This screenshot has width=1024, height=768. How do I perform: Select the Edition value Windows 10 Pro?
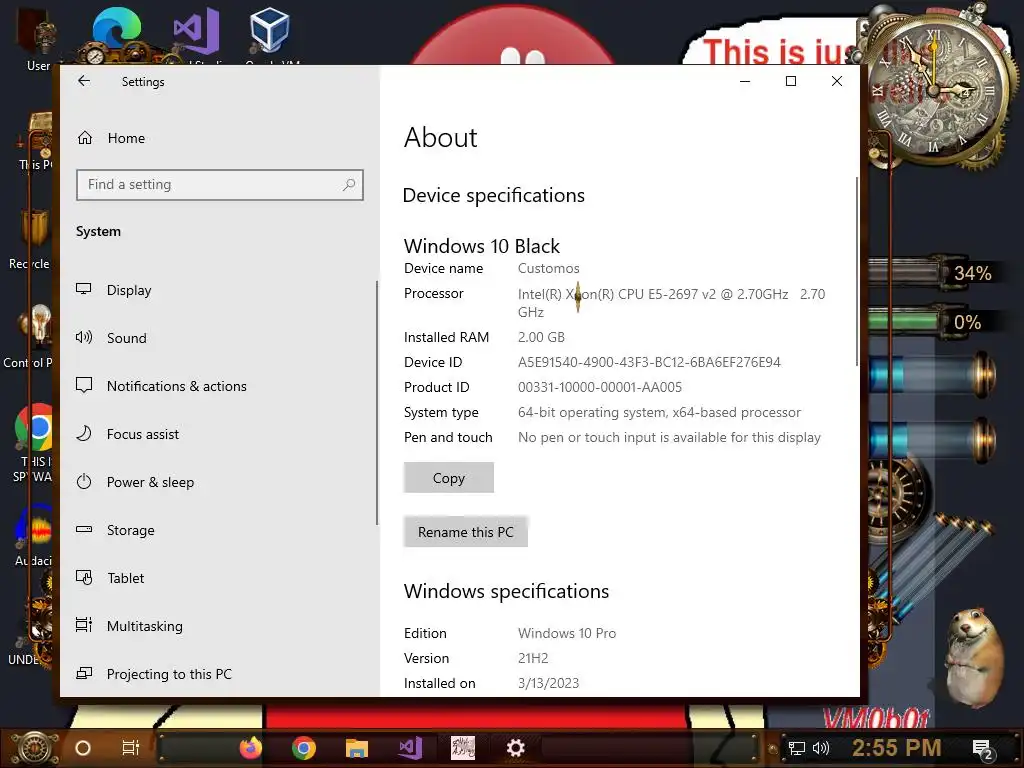[567, 633]
